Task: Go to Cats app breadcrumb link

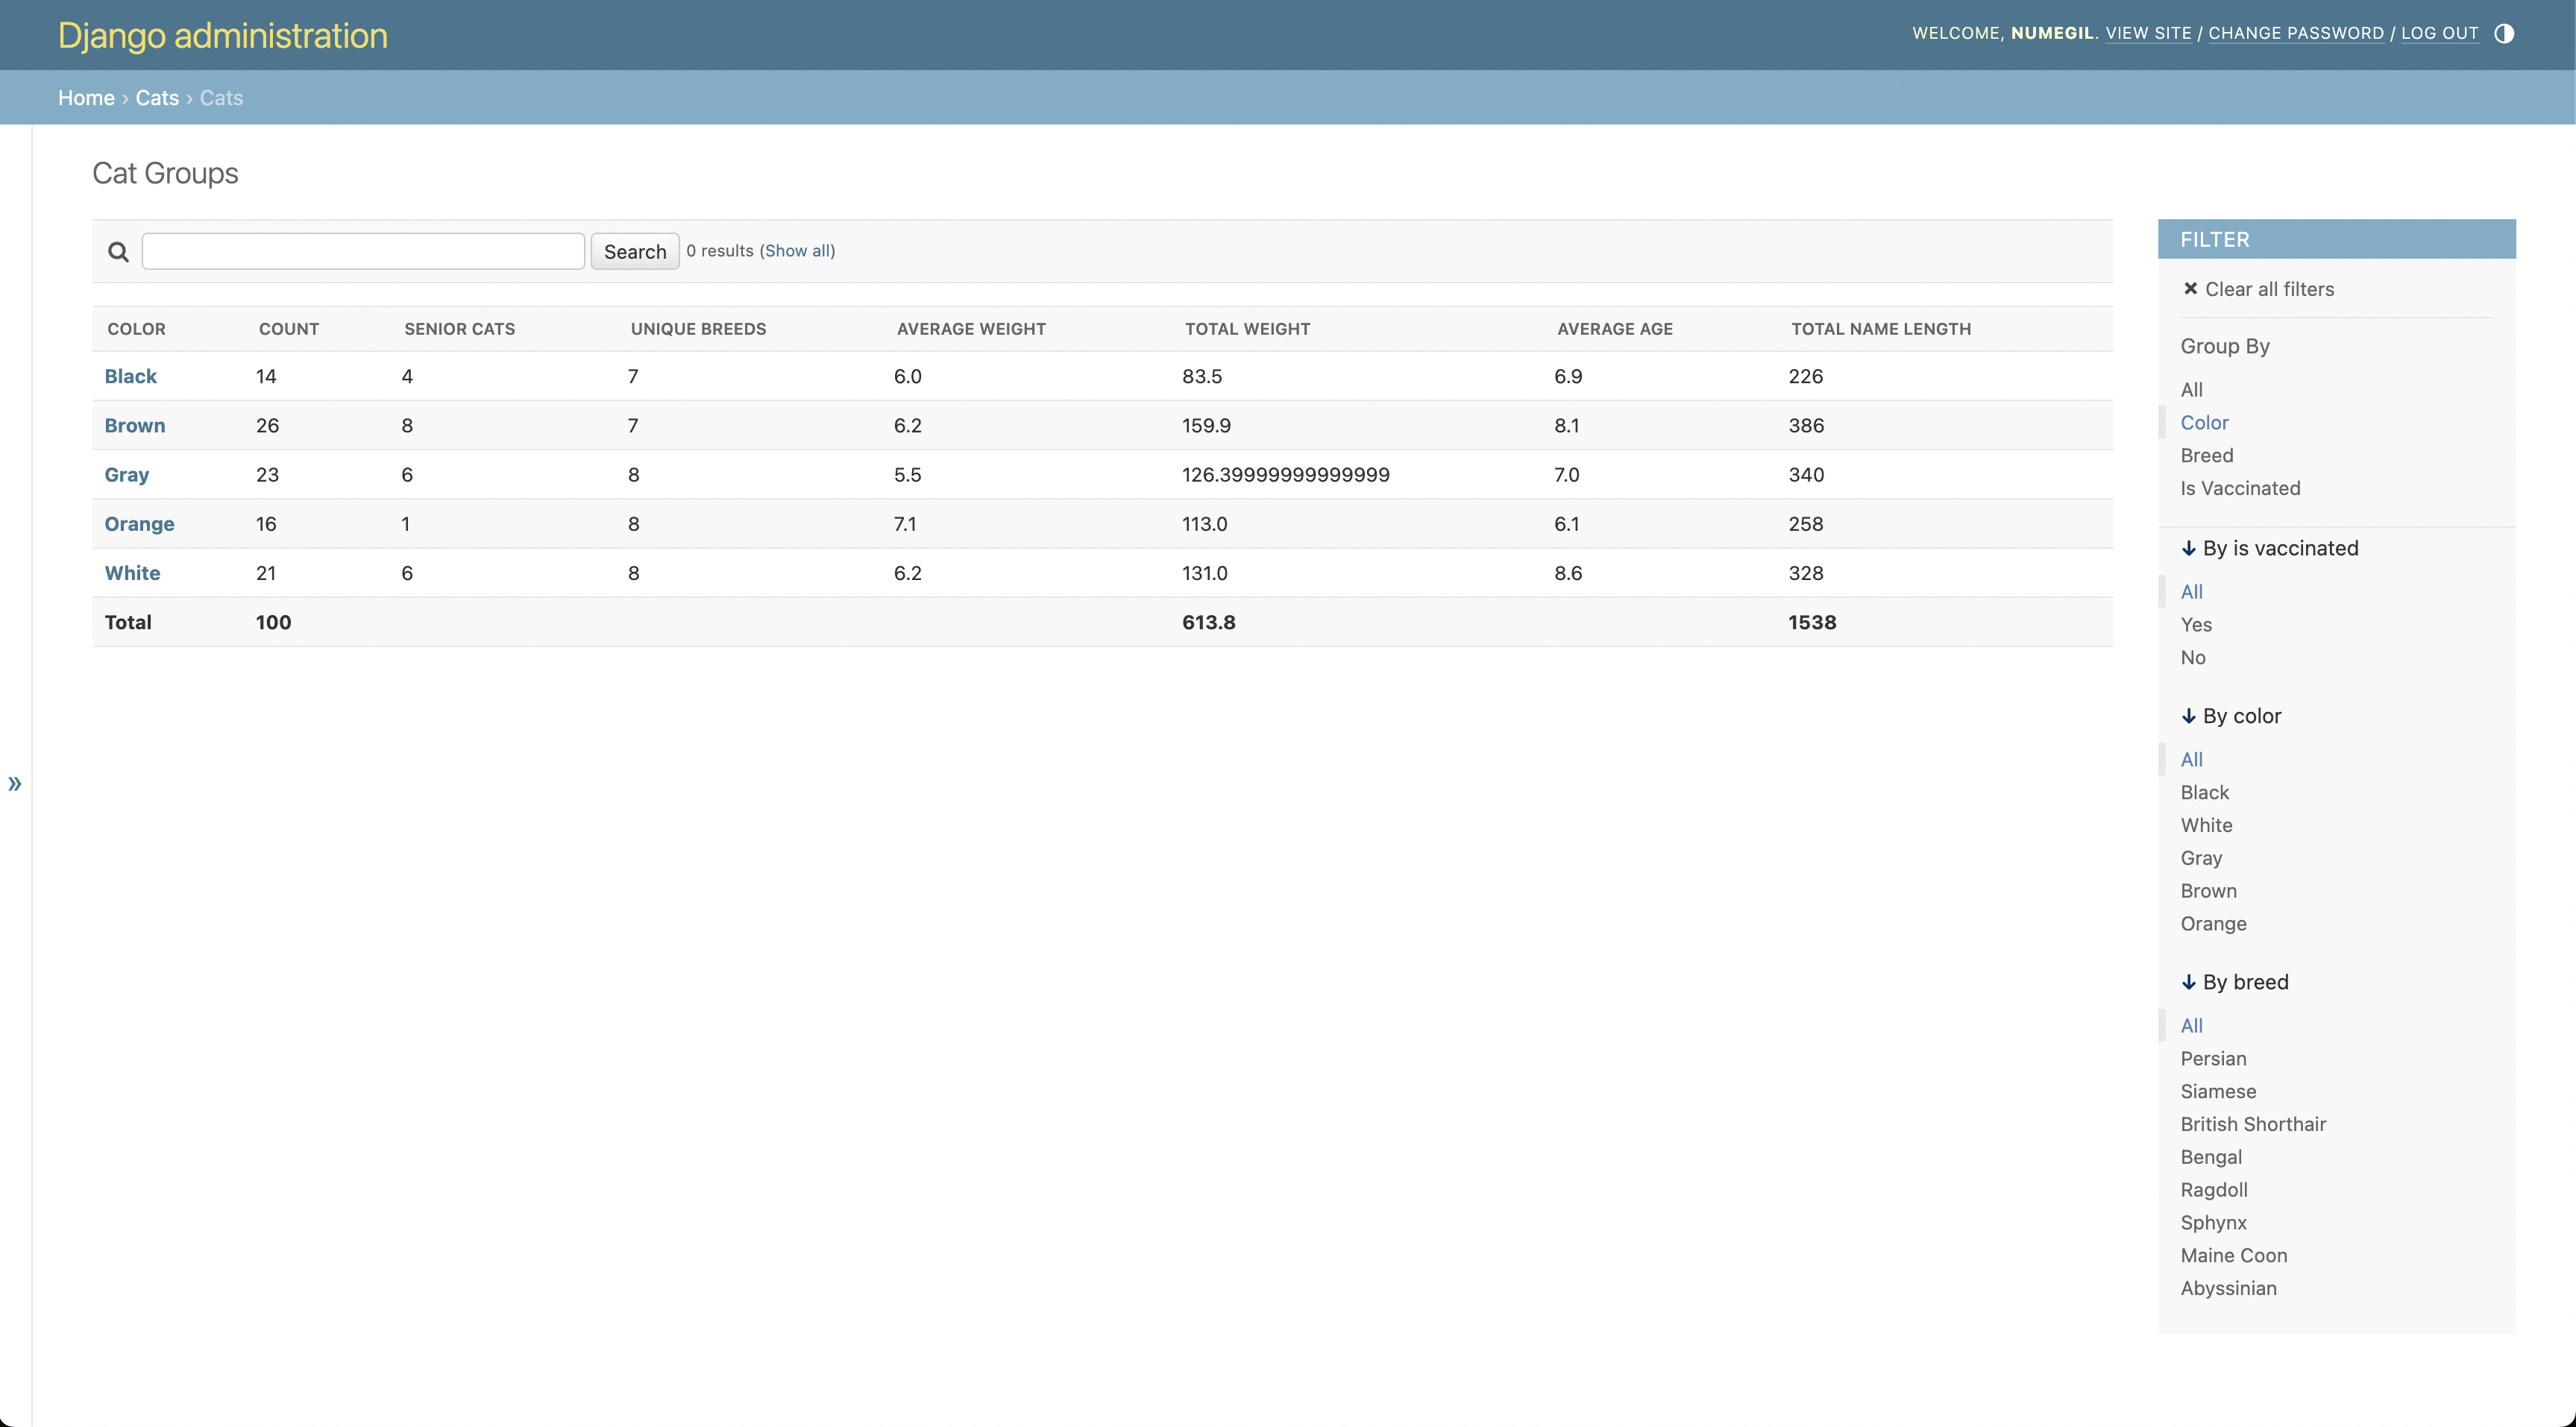Action: point(157,98)
